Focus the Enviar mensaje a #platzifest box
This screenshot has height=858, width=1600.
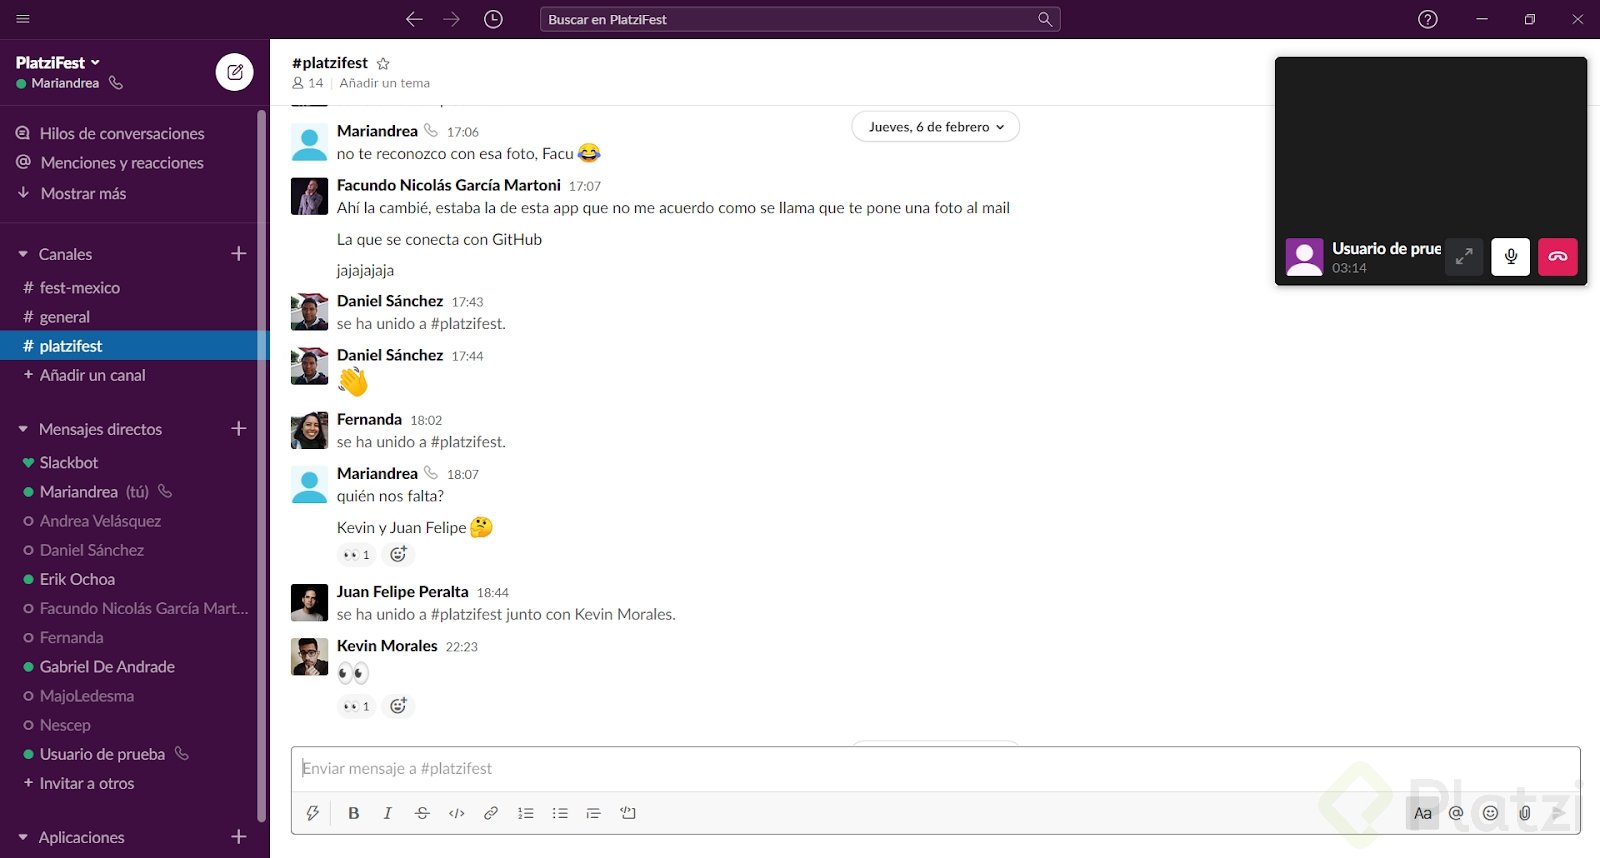point(935,768)
